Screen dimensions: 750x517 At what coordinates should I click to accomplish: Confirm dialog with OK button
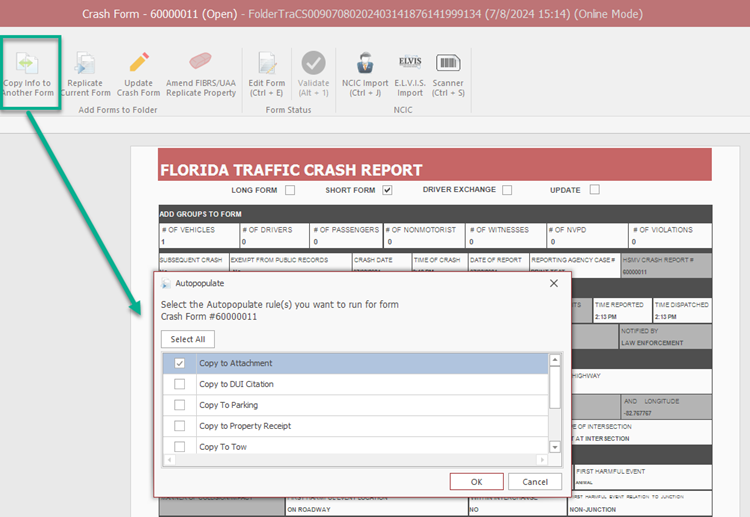coord(476,482)
